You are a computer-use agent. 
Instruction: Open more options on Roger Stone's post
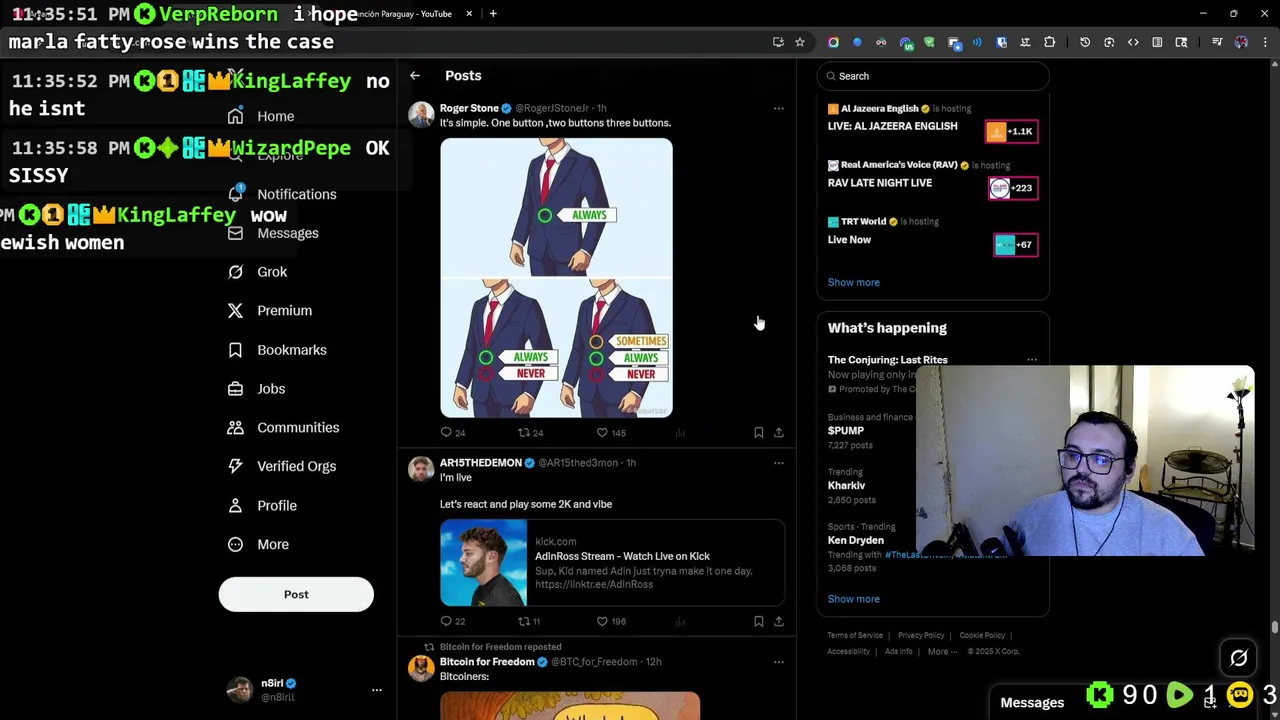778,108
